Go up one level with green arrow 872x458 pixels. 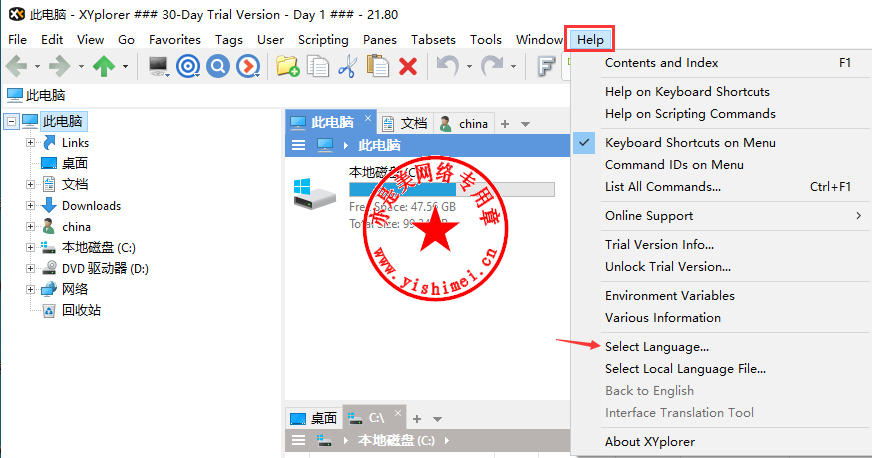click(x=103, y=66)
